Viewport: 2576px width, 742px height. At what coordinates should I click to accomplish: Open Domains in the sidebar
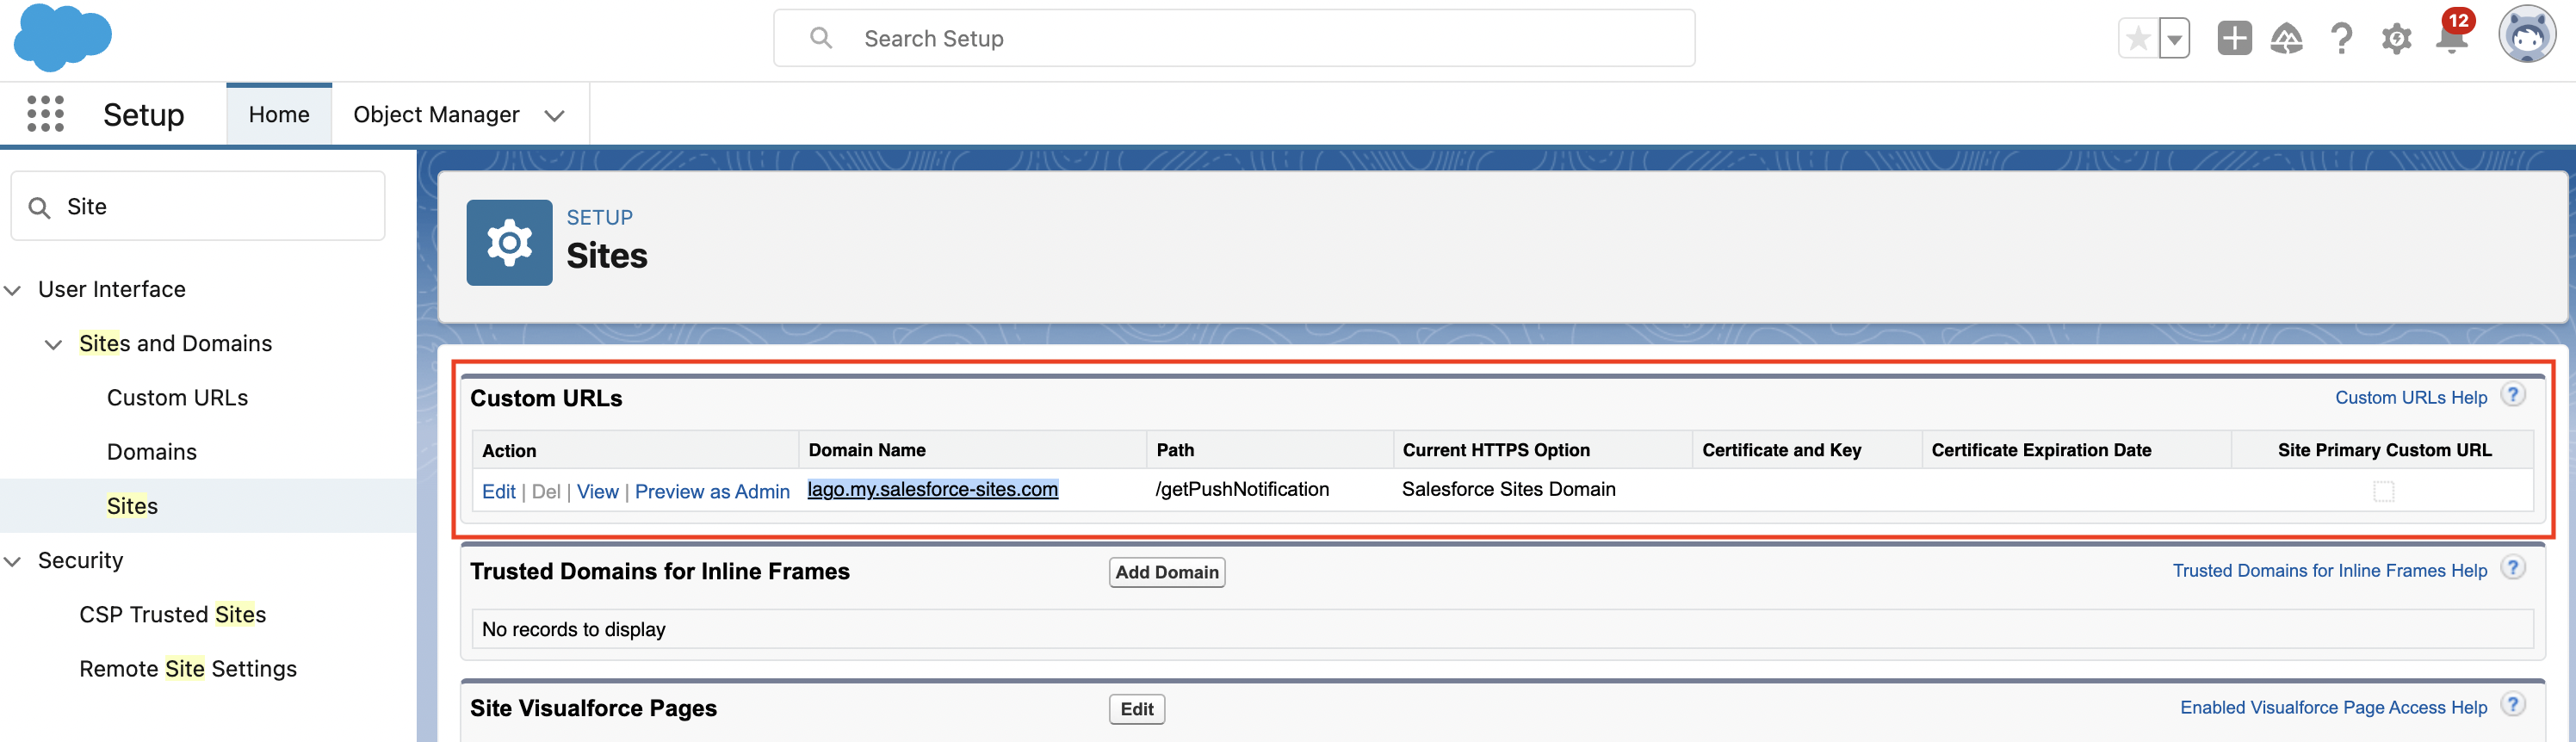click(151, 451)
